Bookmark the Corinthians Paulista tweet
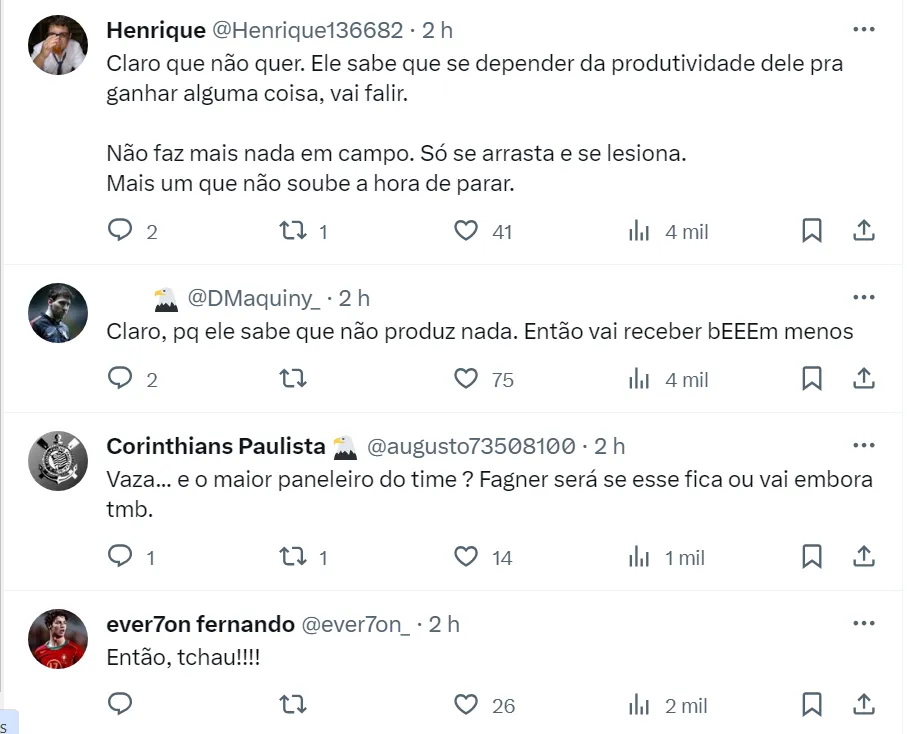The height and width of the screenshot is (734, 907). [812, 557]
